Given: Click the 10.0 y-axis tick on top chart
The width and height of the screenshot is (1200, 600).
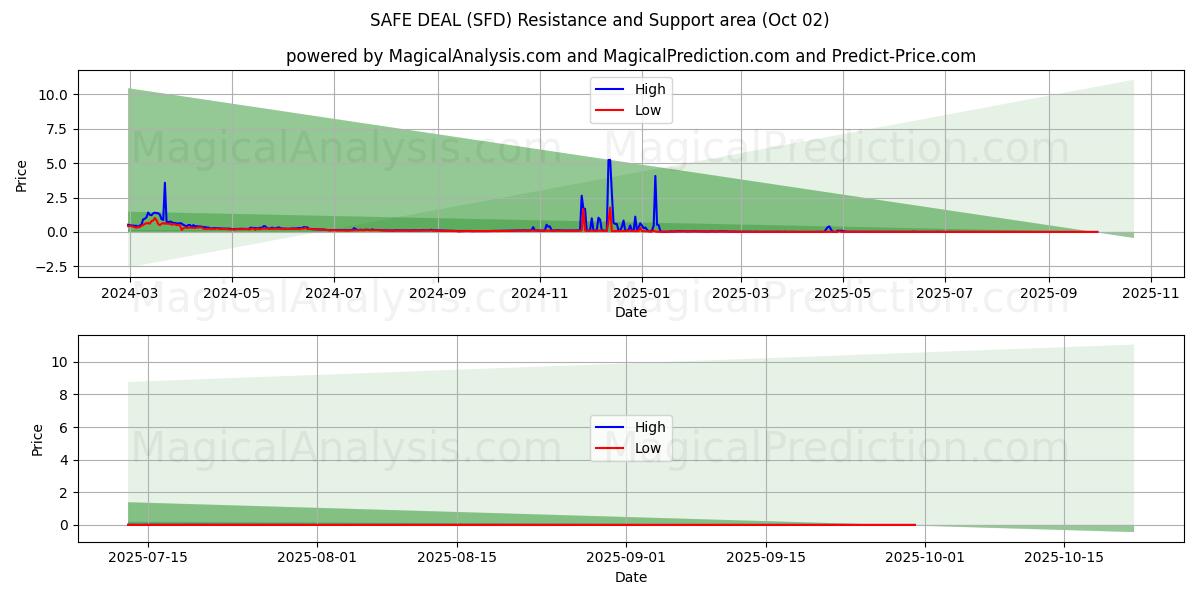Looking at the screenshot, I should [x=52, y=95].
